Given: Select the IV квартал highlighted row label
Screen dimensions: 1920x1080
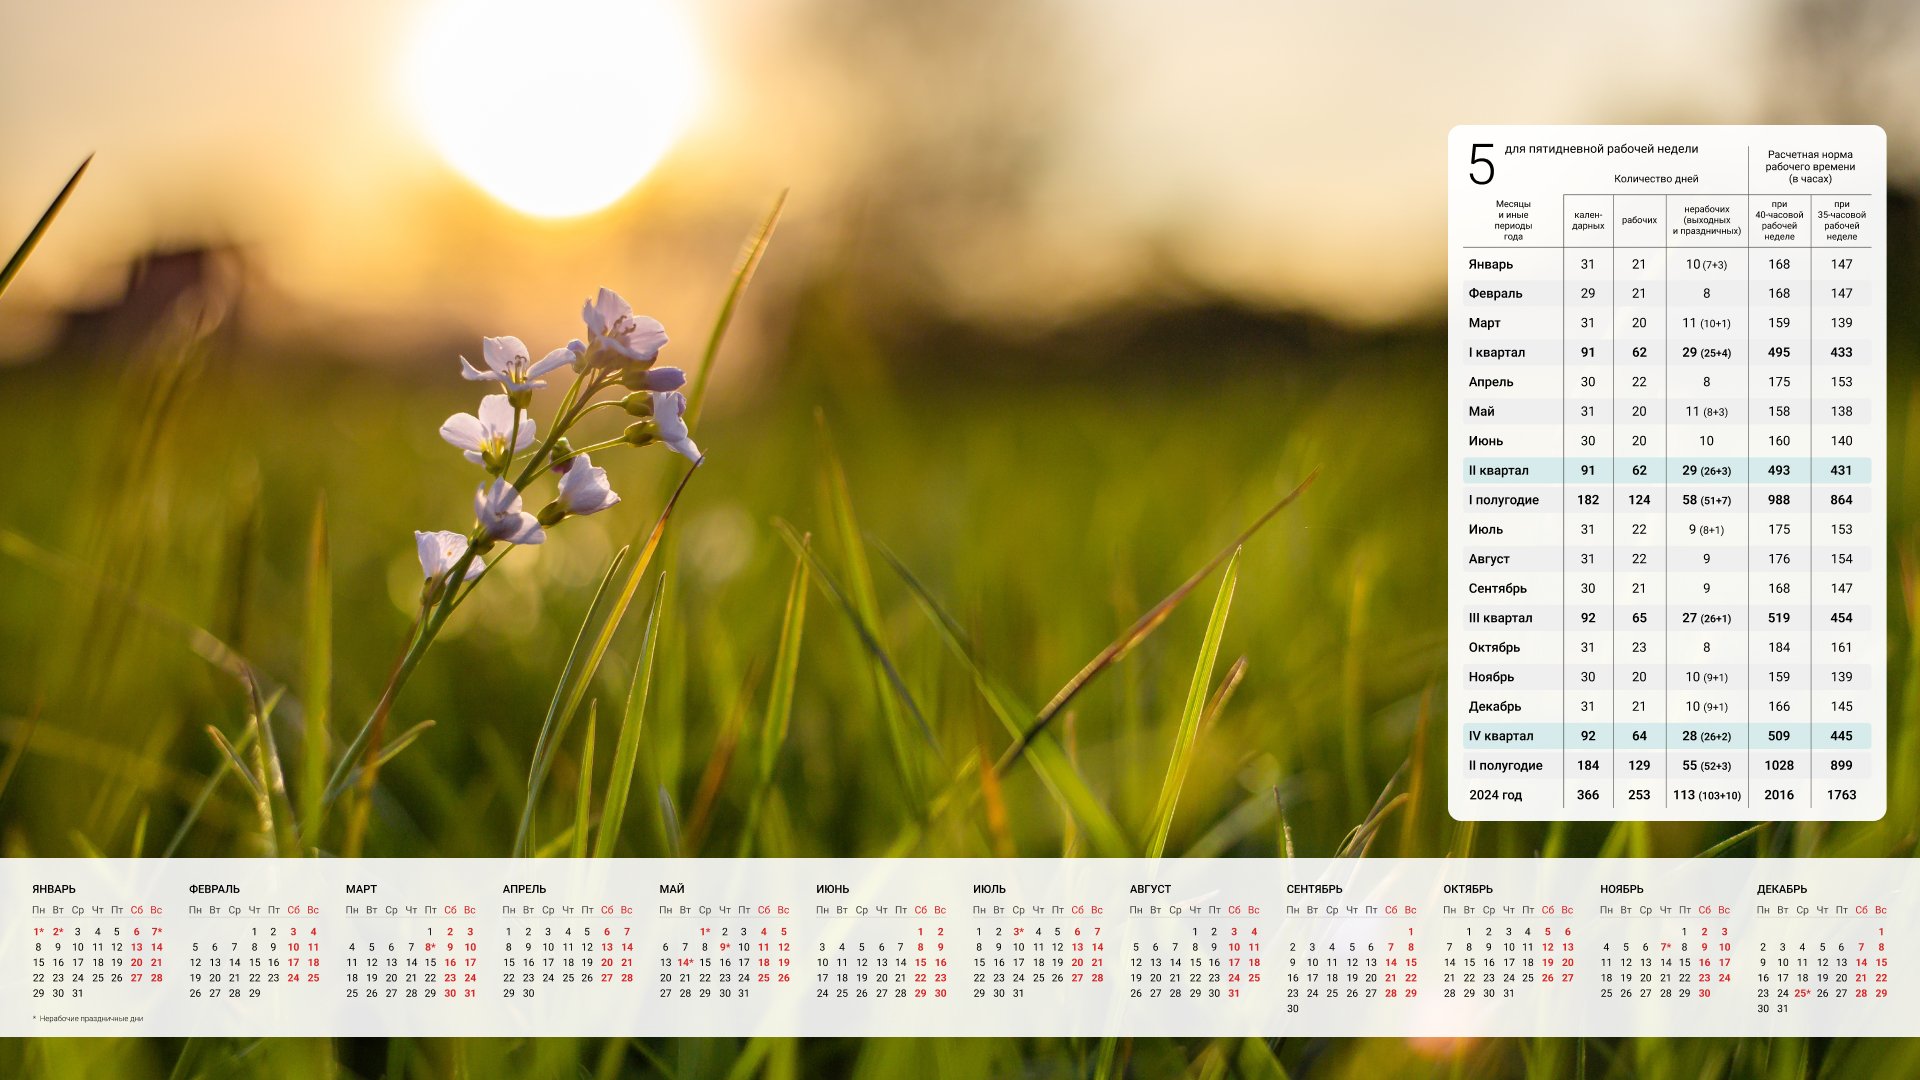Looking at the screenshot, I should tap(1500, 736).
